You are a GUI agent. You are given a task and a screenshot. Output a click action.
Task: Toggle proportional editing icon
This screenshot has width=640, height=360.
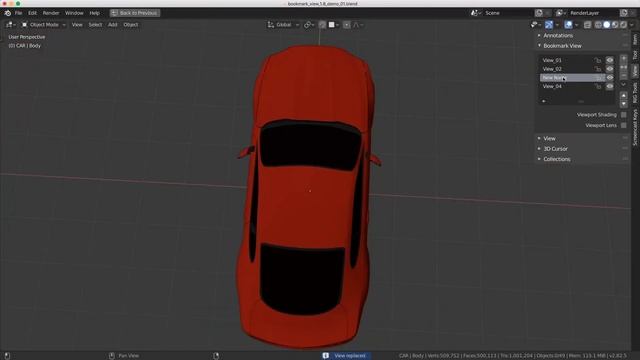347,25
